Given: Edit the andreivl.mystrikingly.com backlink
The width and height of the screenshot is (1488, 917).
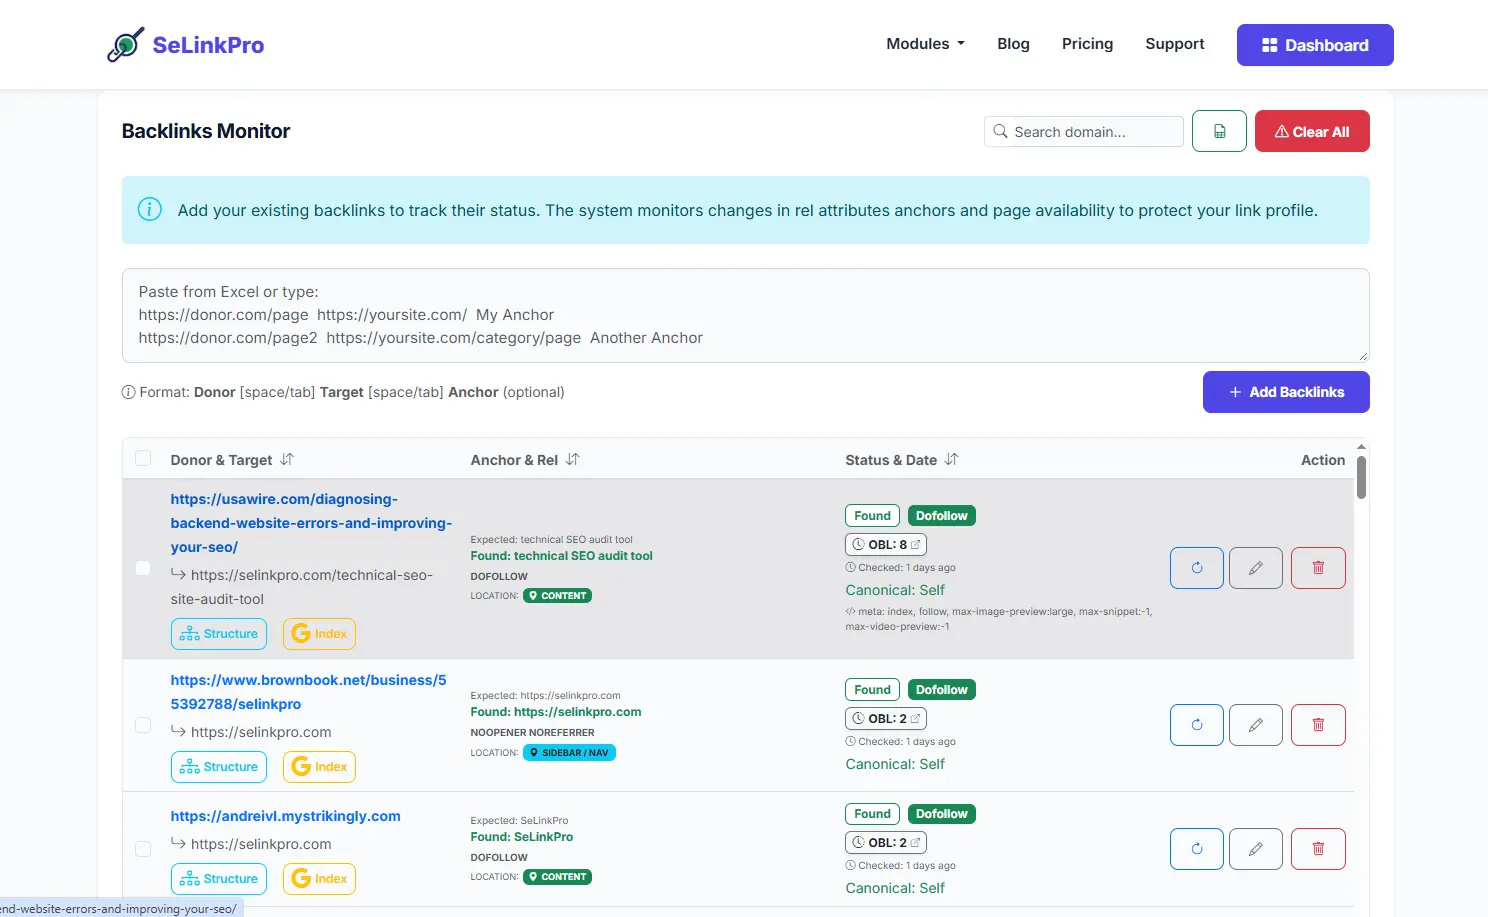Looking at the screenshot, I should coord(1256,849).
